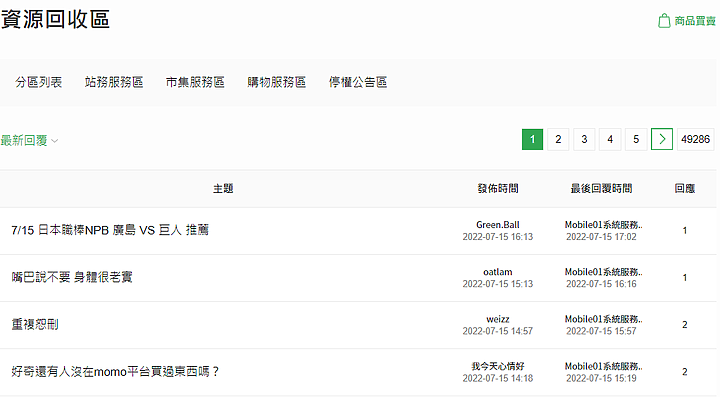Open thread 7/15 日本職棒NPB 廣島 VS 巨人 推薦
The image size is (720, 397).
coord(110,230)
